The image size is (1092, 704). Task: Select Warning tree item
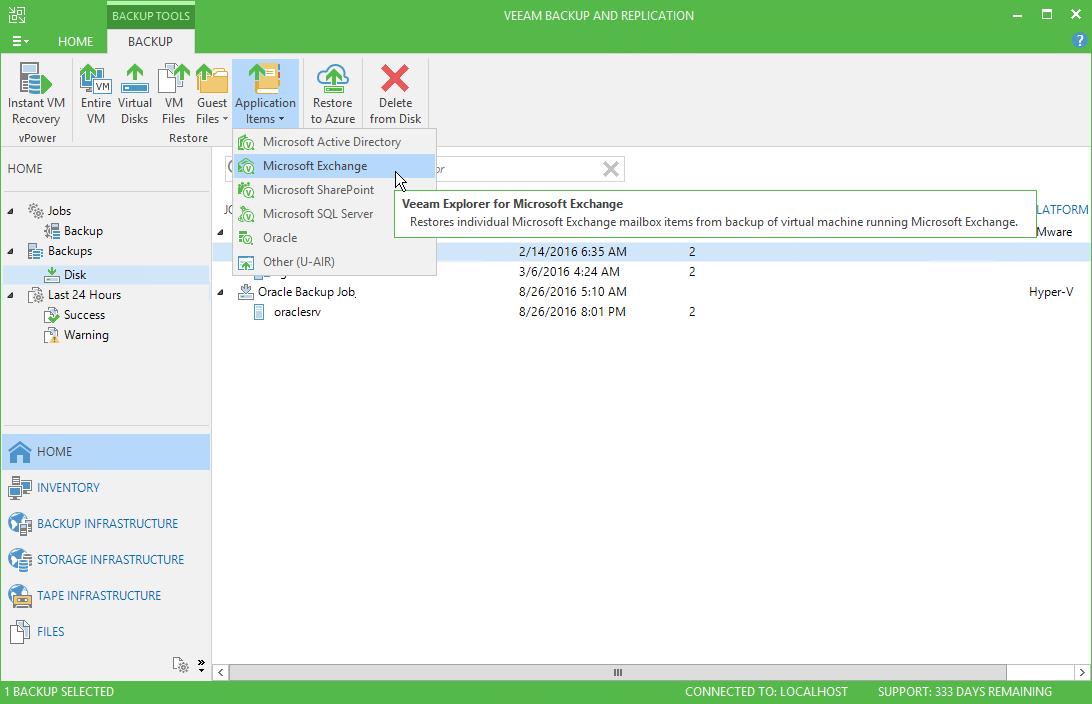(86, 335)
